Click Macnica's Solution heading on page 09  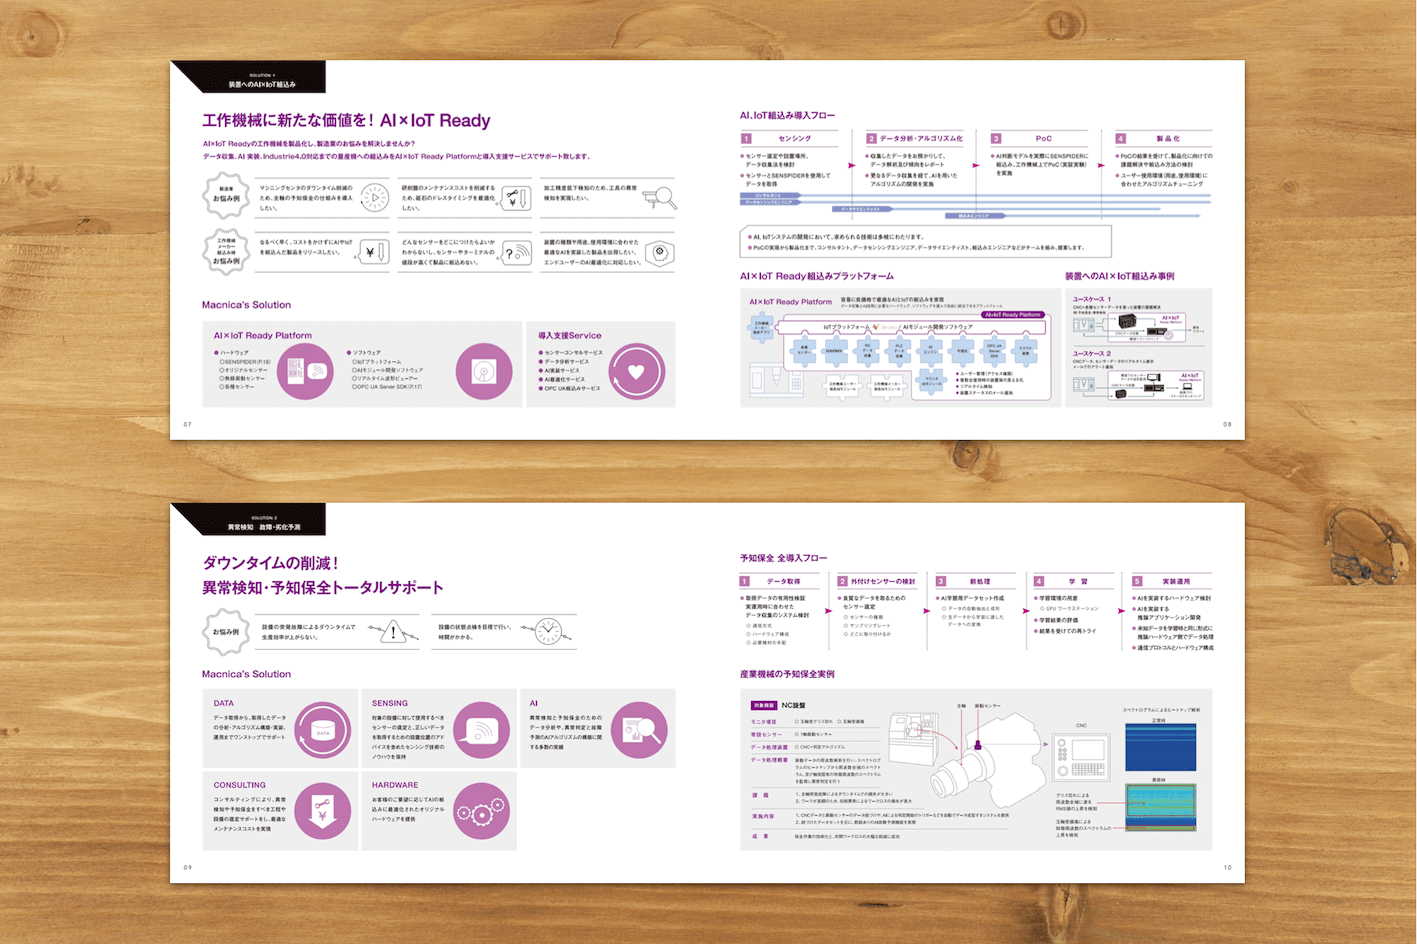[246, 674]
